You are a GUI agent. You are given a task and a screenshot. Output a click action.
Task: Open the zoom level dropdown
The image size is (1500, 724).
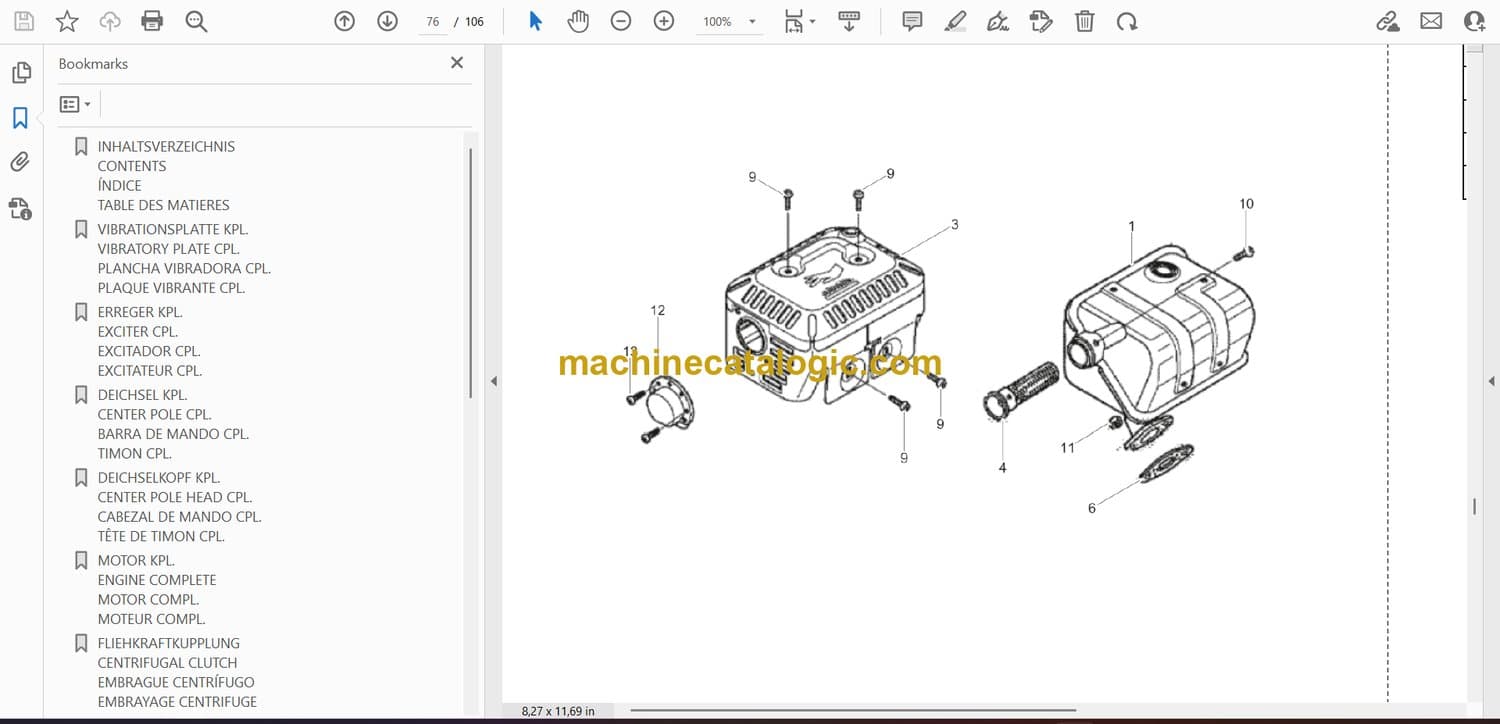[x=752, y=22]
